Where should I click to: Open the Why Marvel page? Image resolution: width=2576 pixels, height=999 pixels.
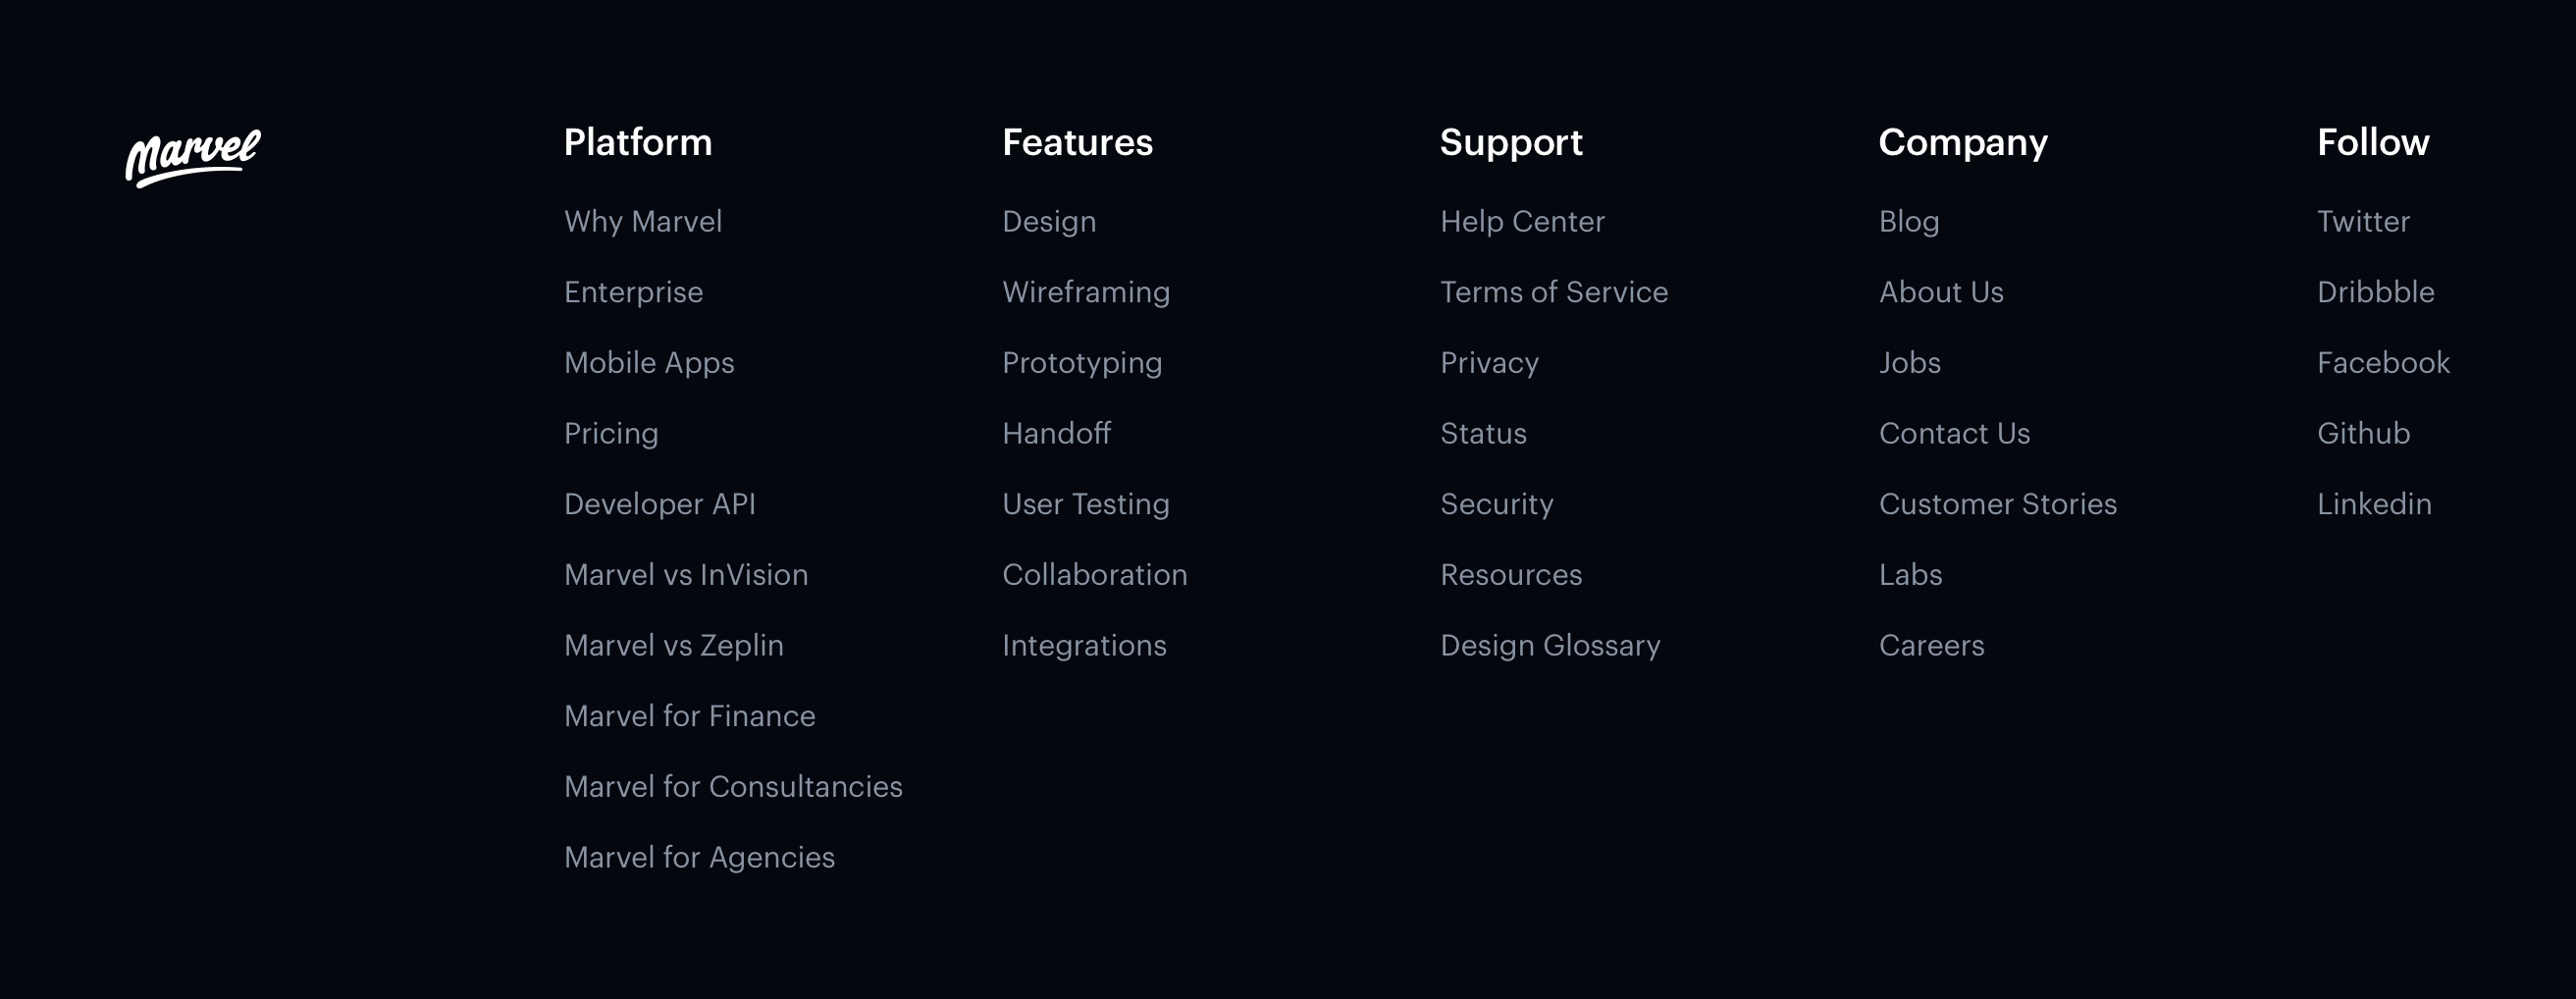[643, 221]
